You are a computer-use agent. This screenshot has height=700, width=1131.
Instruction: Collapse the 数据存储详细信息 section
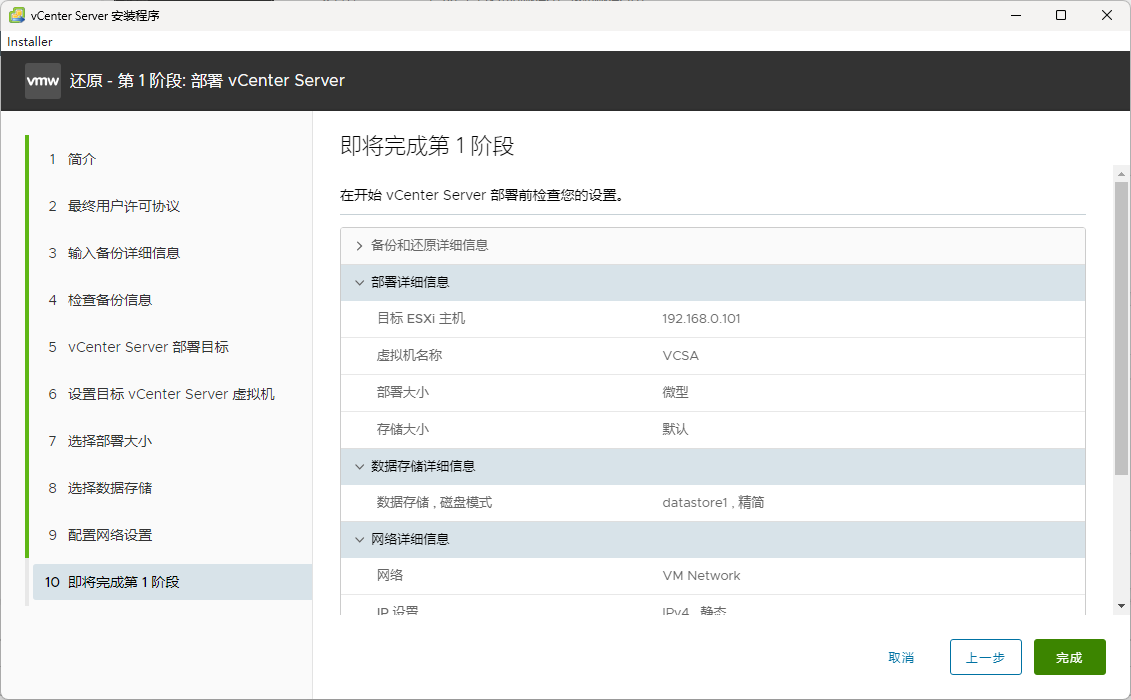coord(360,466)
